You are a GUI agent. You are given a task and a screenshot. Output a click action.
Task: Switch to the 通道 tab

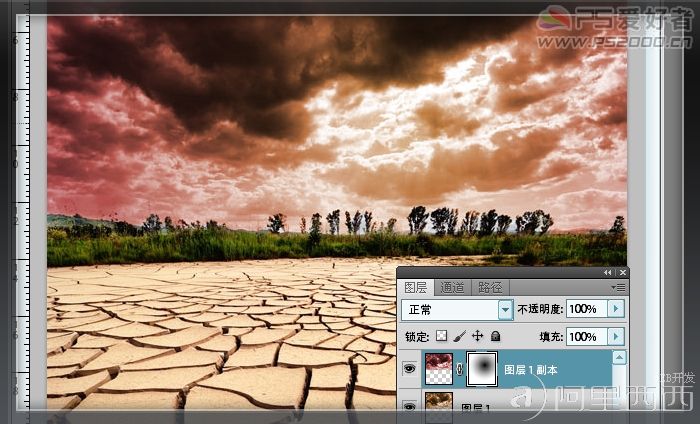(452, 288)
